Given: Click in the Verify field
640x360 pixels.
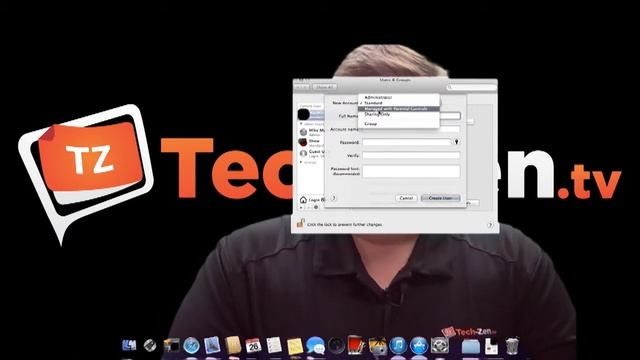Looking at the screenshot, I should (x=411, y=156).
